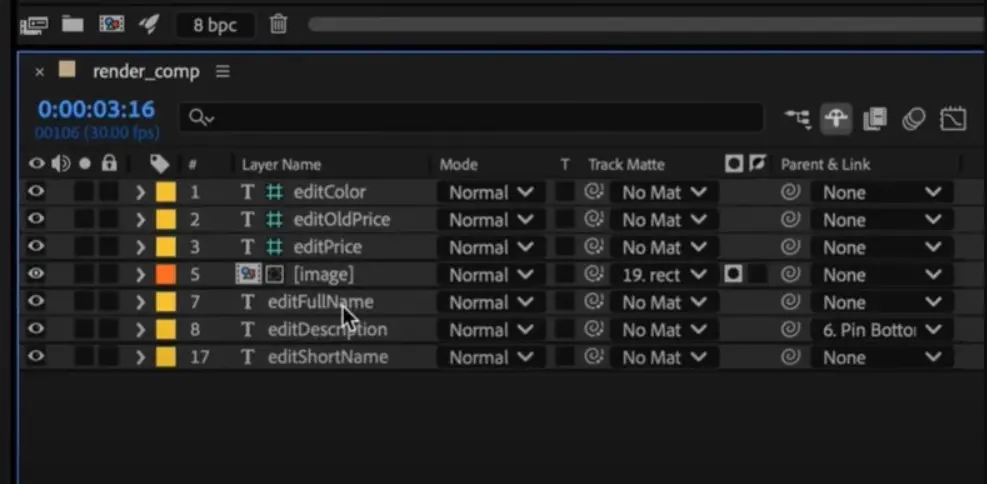Expand the editColor layer properties

click(141, 192)
